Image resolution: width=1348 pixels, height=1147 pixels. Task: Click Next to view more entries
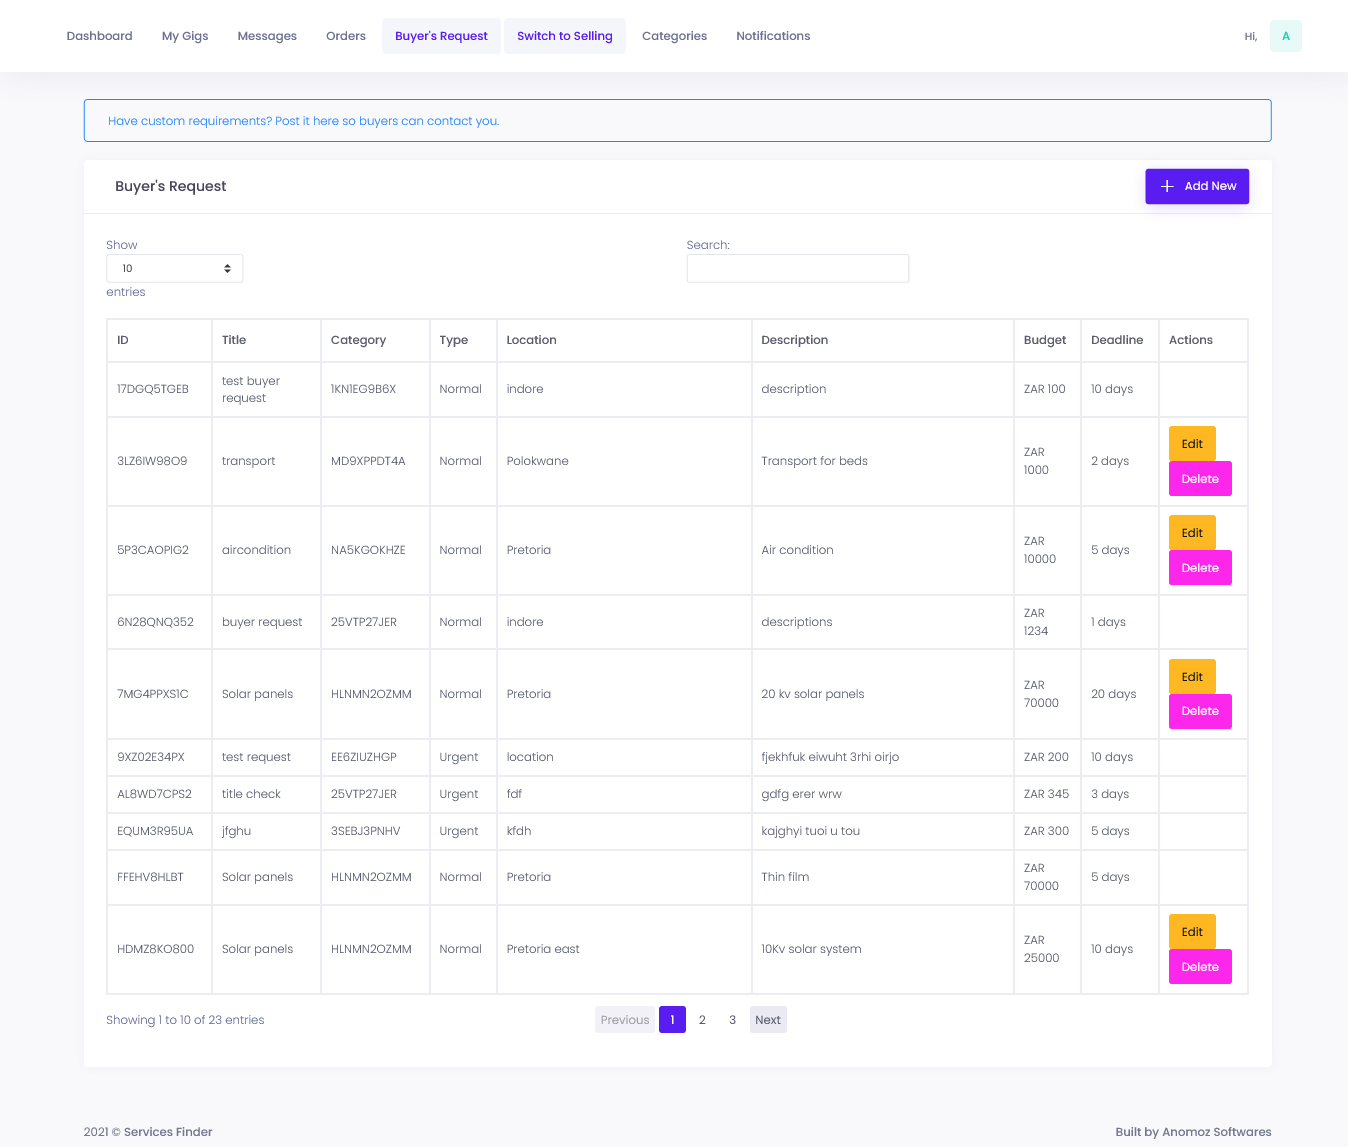[767, 1019]
